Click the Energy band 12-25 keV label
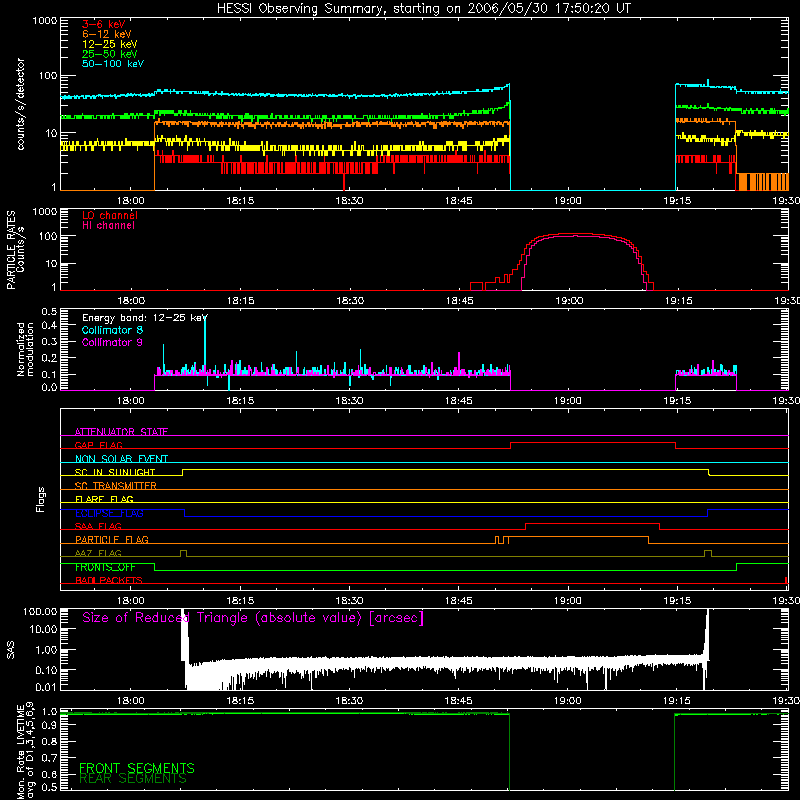800x800 pixels. click(145, 318)
